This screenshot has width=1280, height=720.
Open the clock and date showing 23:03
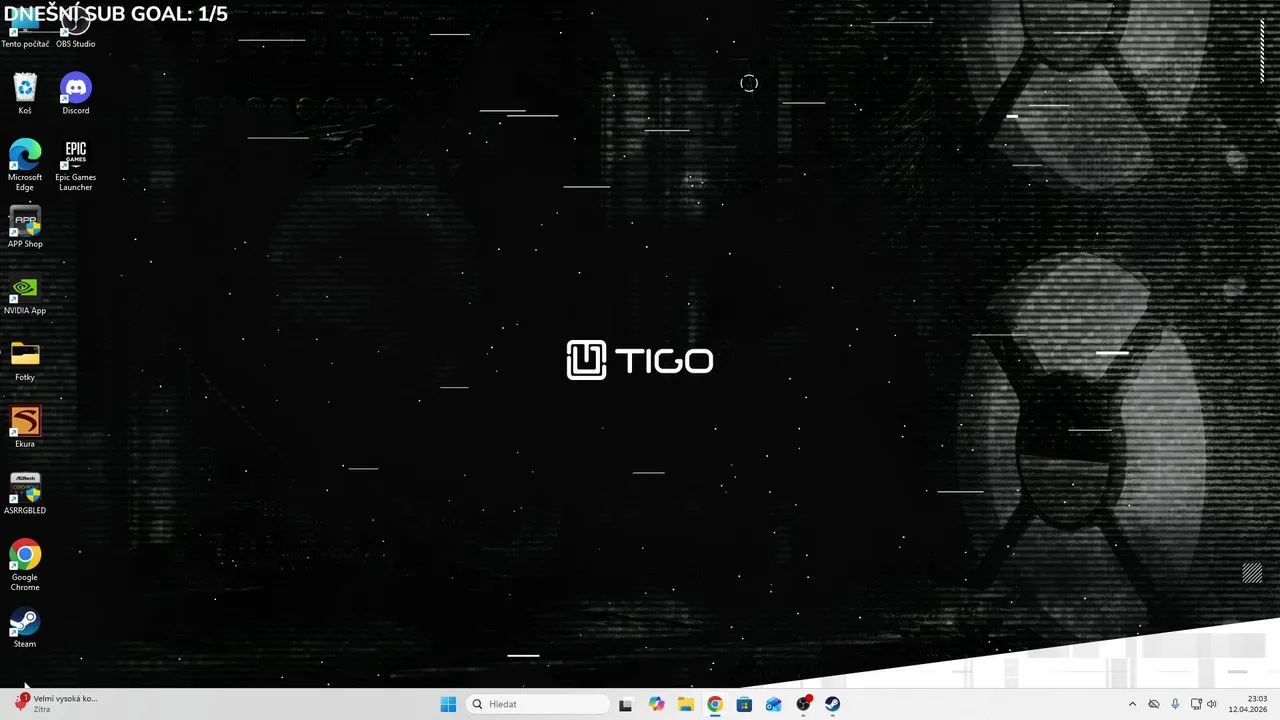click(1249, 704)
